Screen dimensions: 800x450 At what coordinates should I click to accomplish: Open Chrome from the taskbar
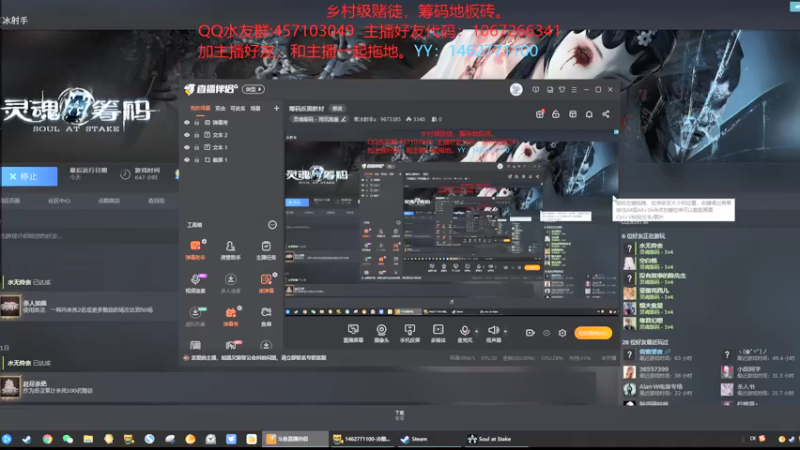coord(47,439)
